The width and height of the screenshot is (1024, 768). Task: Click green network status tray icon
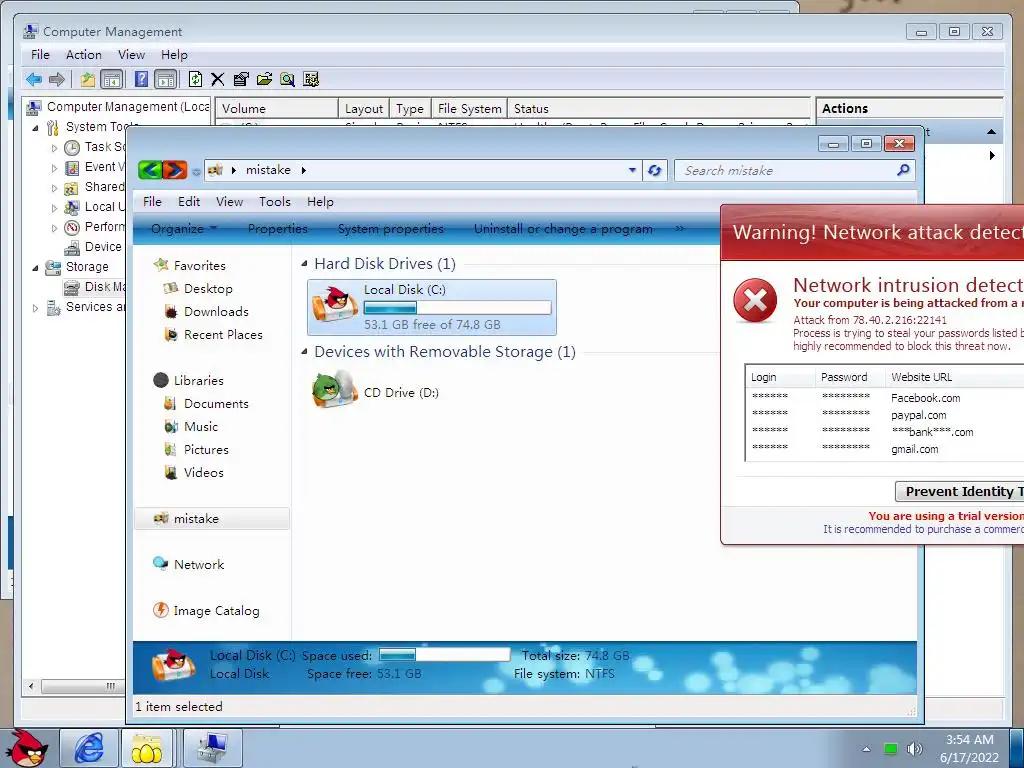[891, 748]
